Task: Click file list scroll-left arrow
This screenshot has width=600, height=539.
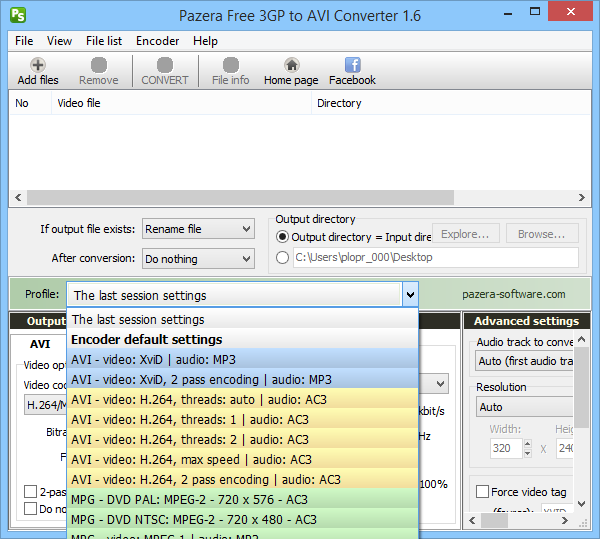Action: pyautogui.click(x=18, y=197)
